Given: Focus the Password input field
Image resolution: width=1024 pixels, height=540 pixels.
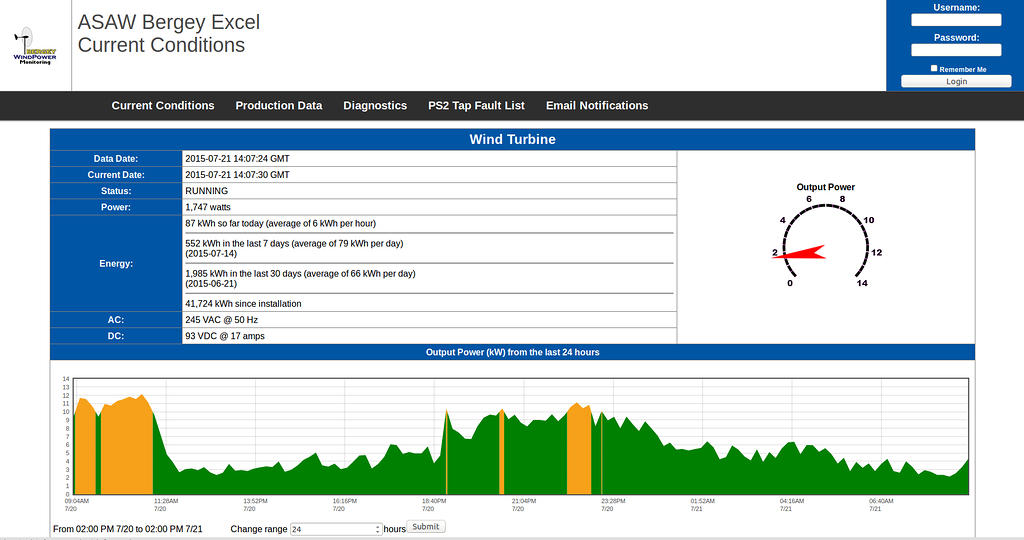Looking at the screenshot, I should pyautogui.click(x=956, y=50).
